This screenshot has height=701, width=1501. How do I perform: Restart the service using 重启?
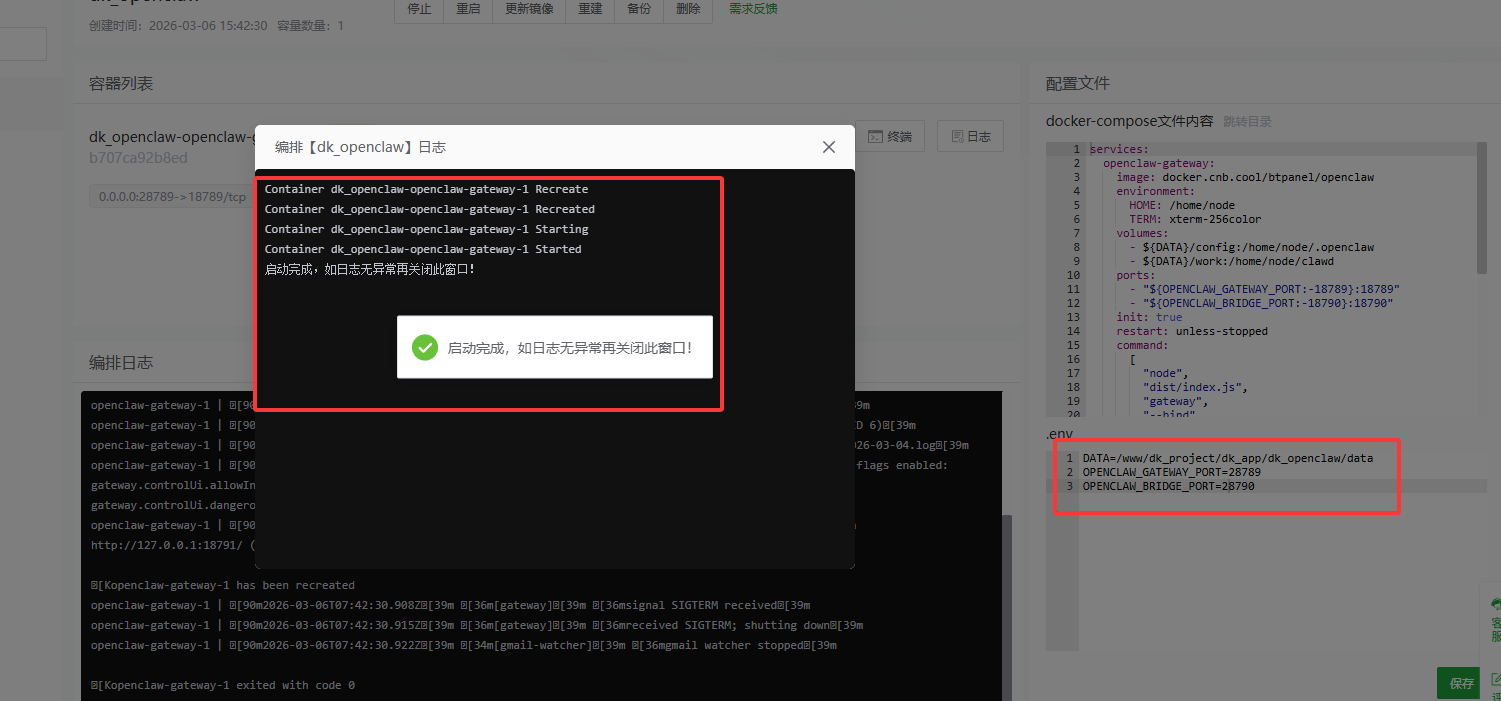(x=467, y=9)
